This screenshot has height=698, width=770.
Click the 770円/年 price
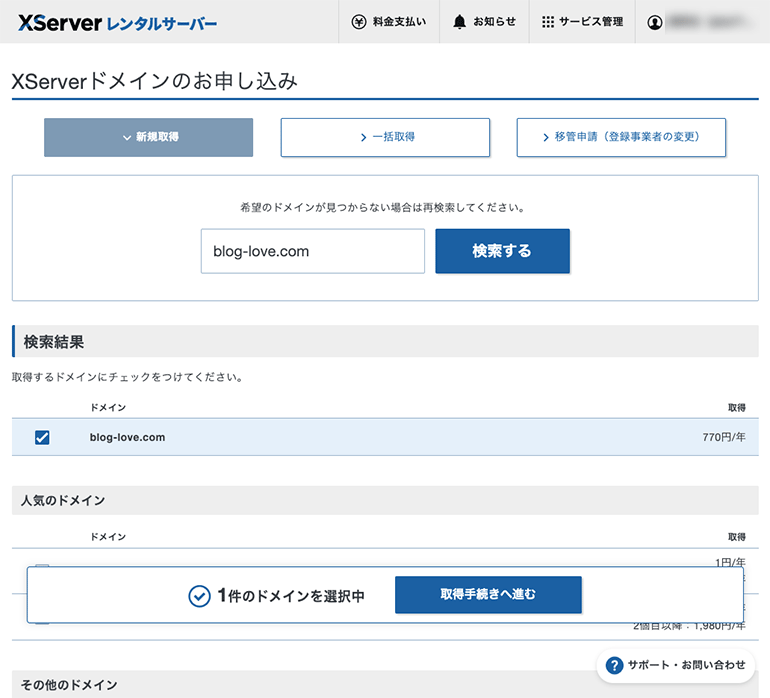(x=724, y=437)
